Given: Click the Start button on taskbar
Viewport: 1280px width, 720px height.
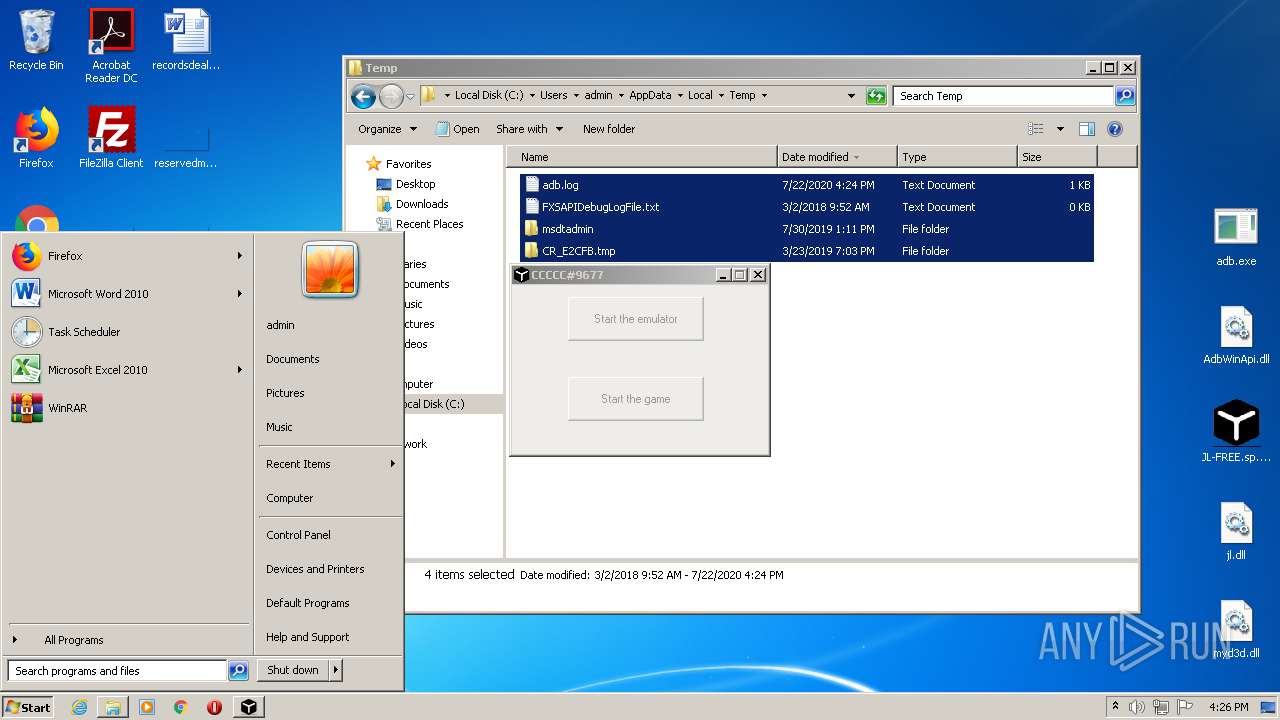Looking at the screenshot, I should tap(28, 707).
